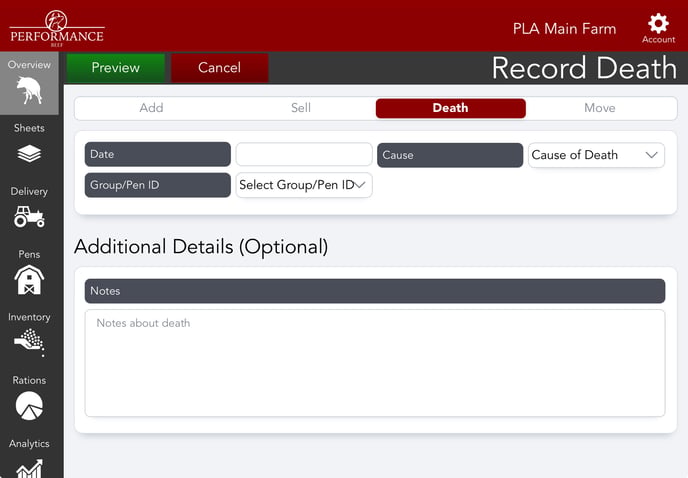Open the Sheets stacked layers icon
The height and width of the screenshot is (478, 688).
tap(30, 153)
